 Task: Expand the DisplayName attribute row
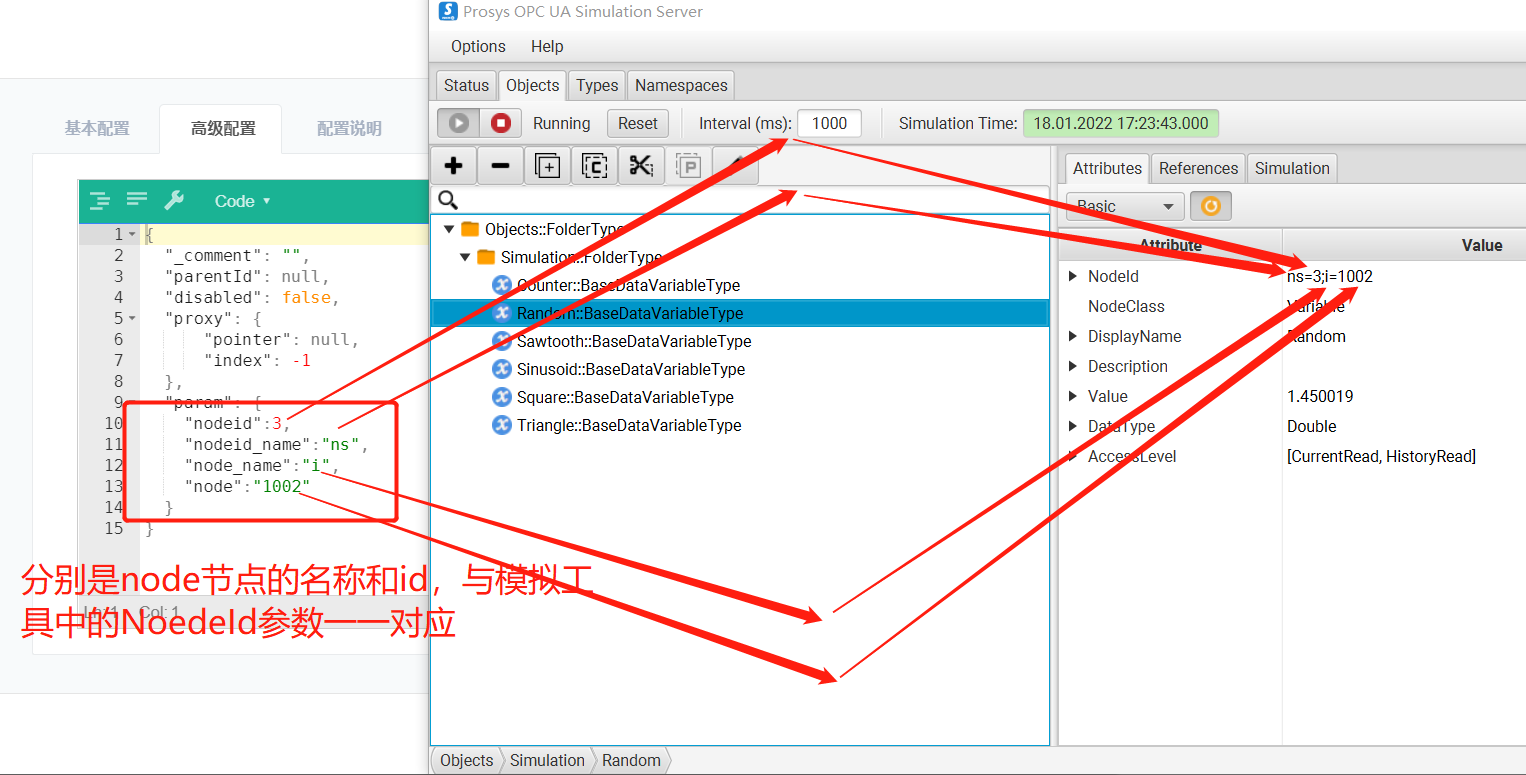click(1073, 336)
